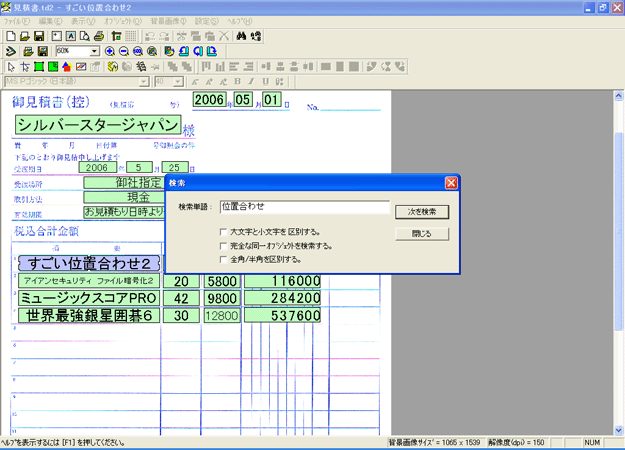The height and width of the screenshot is (450, 625).
Task: Click the 05 month field in the date header
Action: click(x=243, y=99)
